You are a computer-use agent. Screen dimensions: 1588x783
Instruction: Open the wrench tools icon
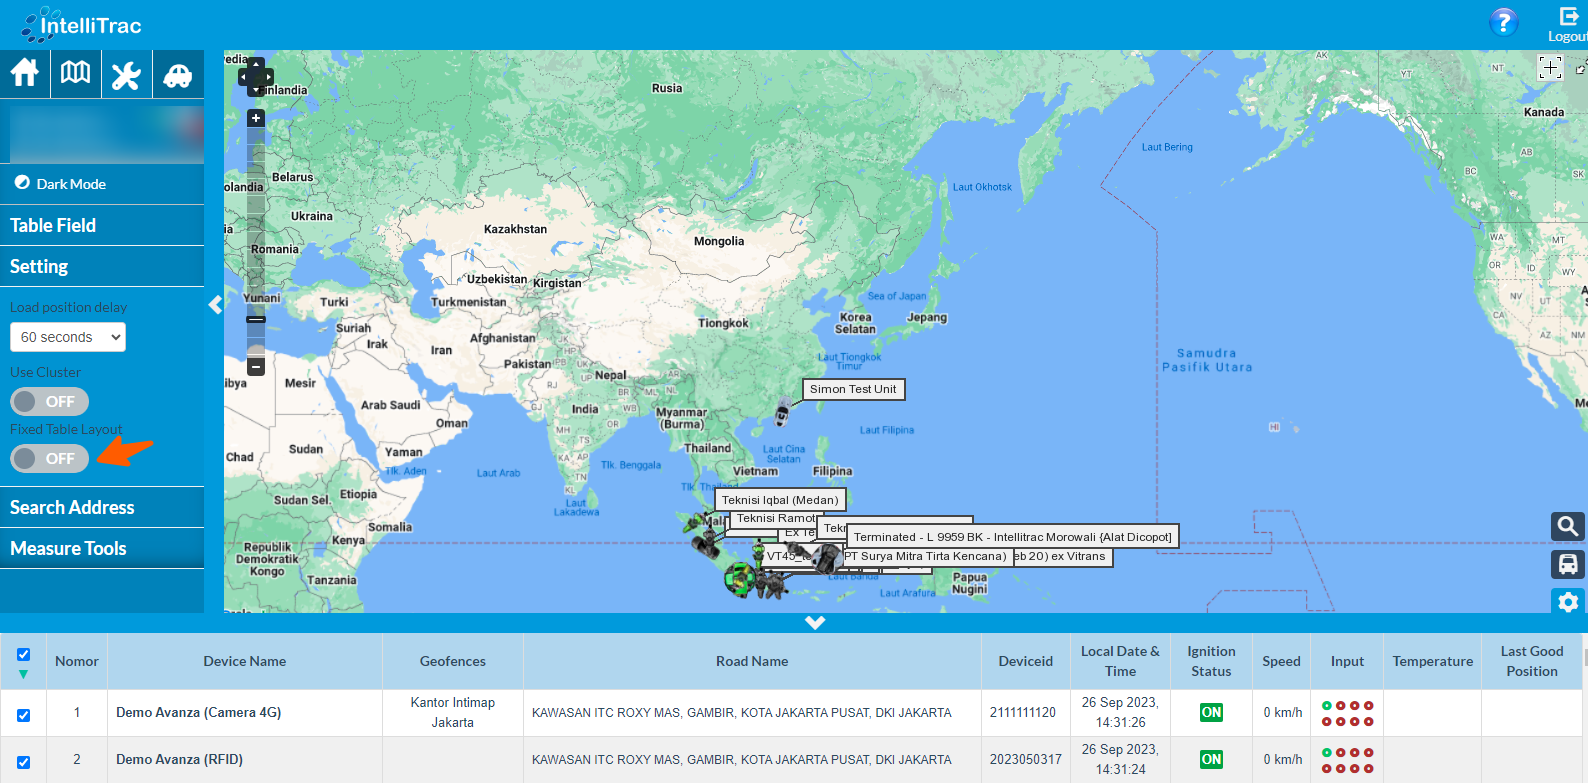coord(126,75)
